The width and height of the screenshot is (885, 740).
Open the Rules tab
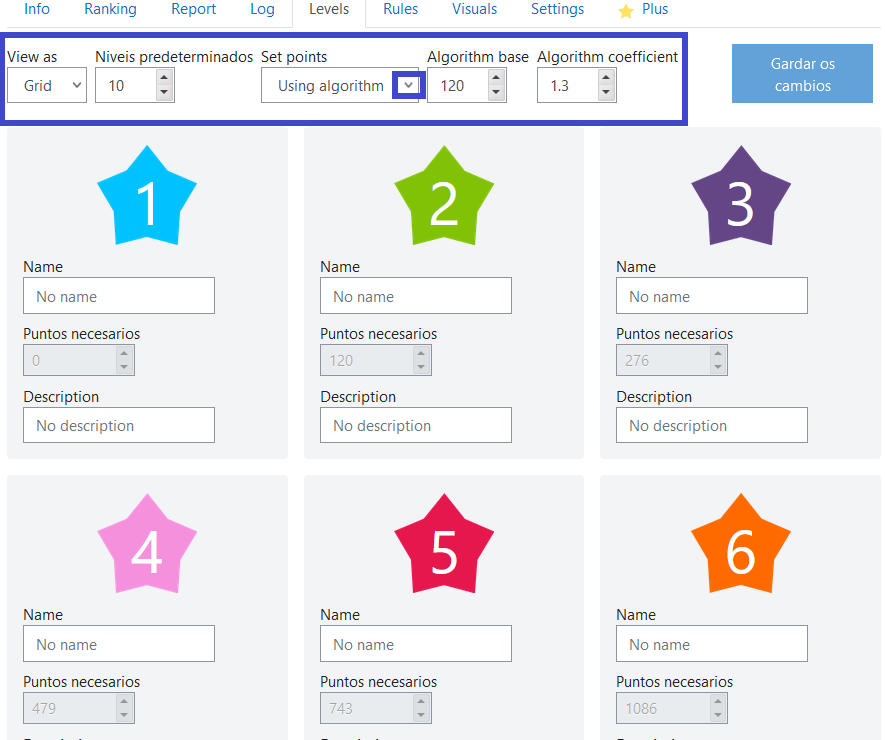400,10
